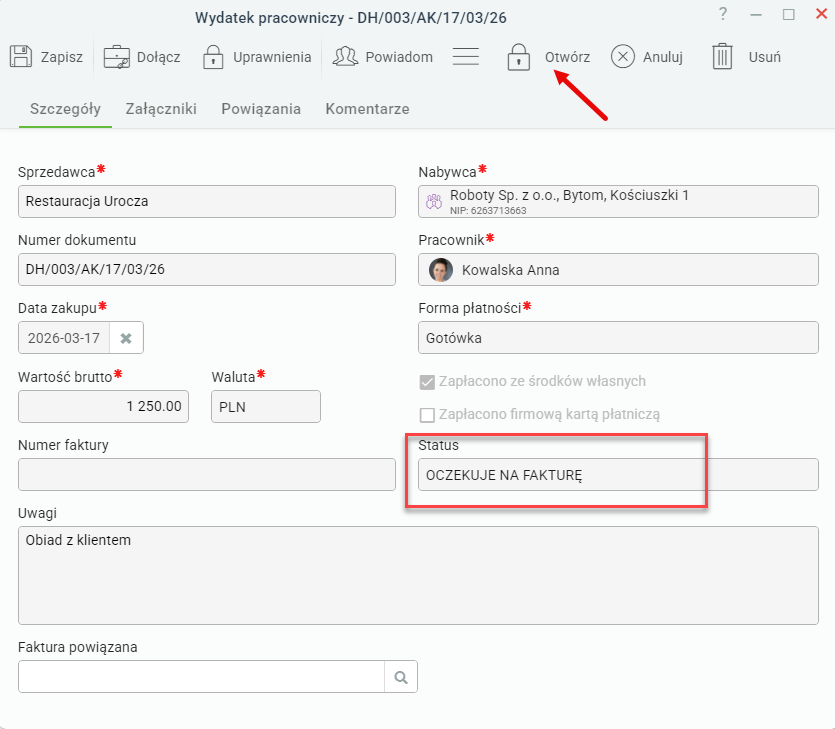This screenshot has height=729, width=835.
Task: Click the Otwórz padlock icon
Action: pos(518,57)
